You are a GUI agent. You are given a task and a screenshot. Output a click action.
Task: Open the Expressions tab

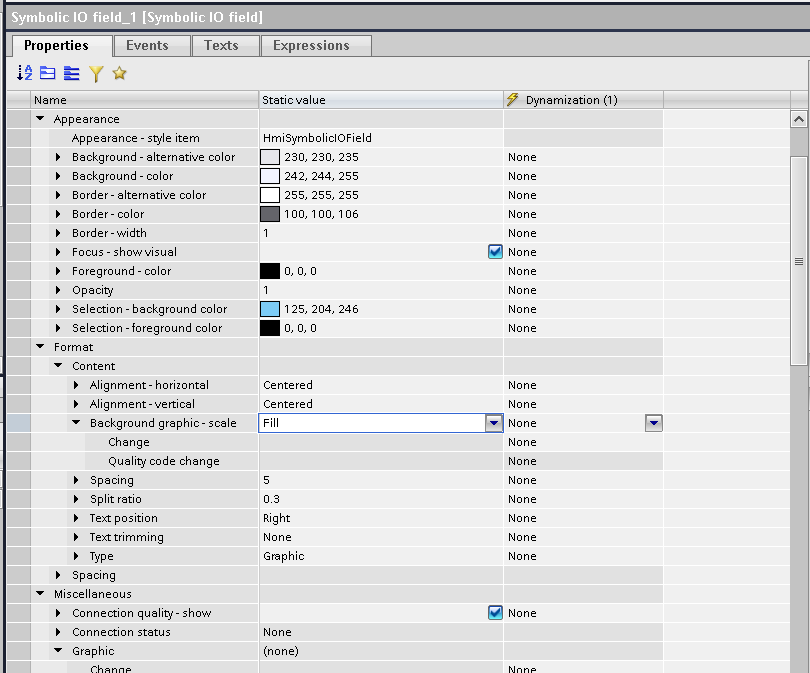(311, 46)
